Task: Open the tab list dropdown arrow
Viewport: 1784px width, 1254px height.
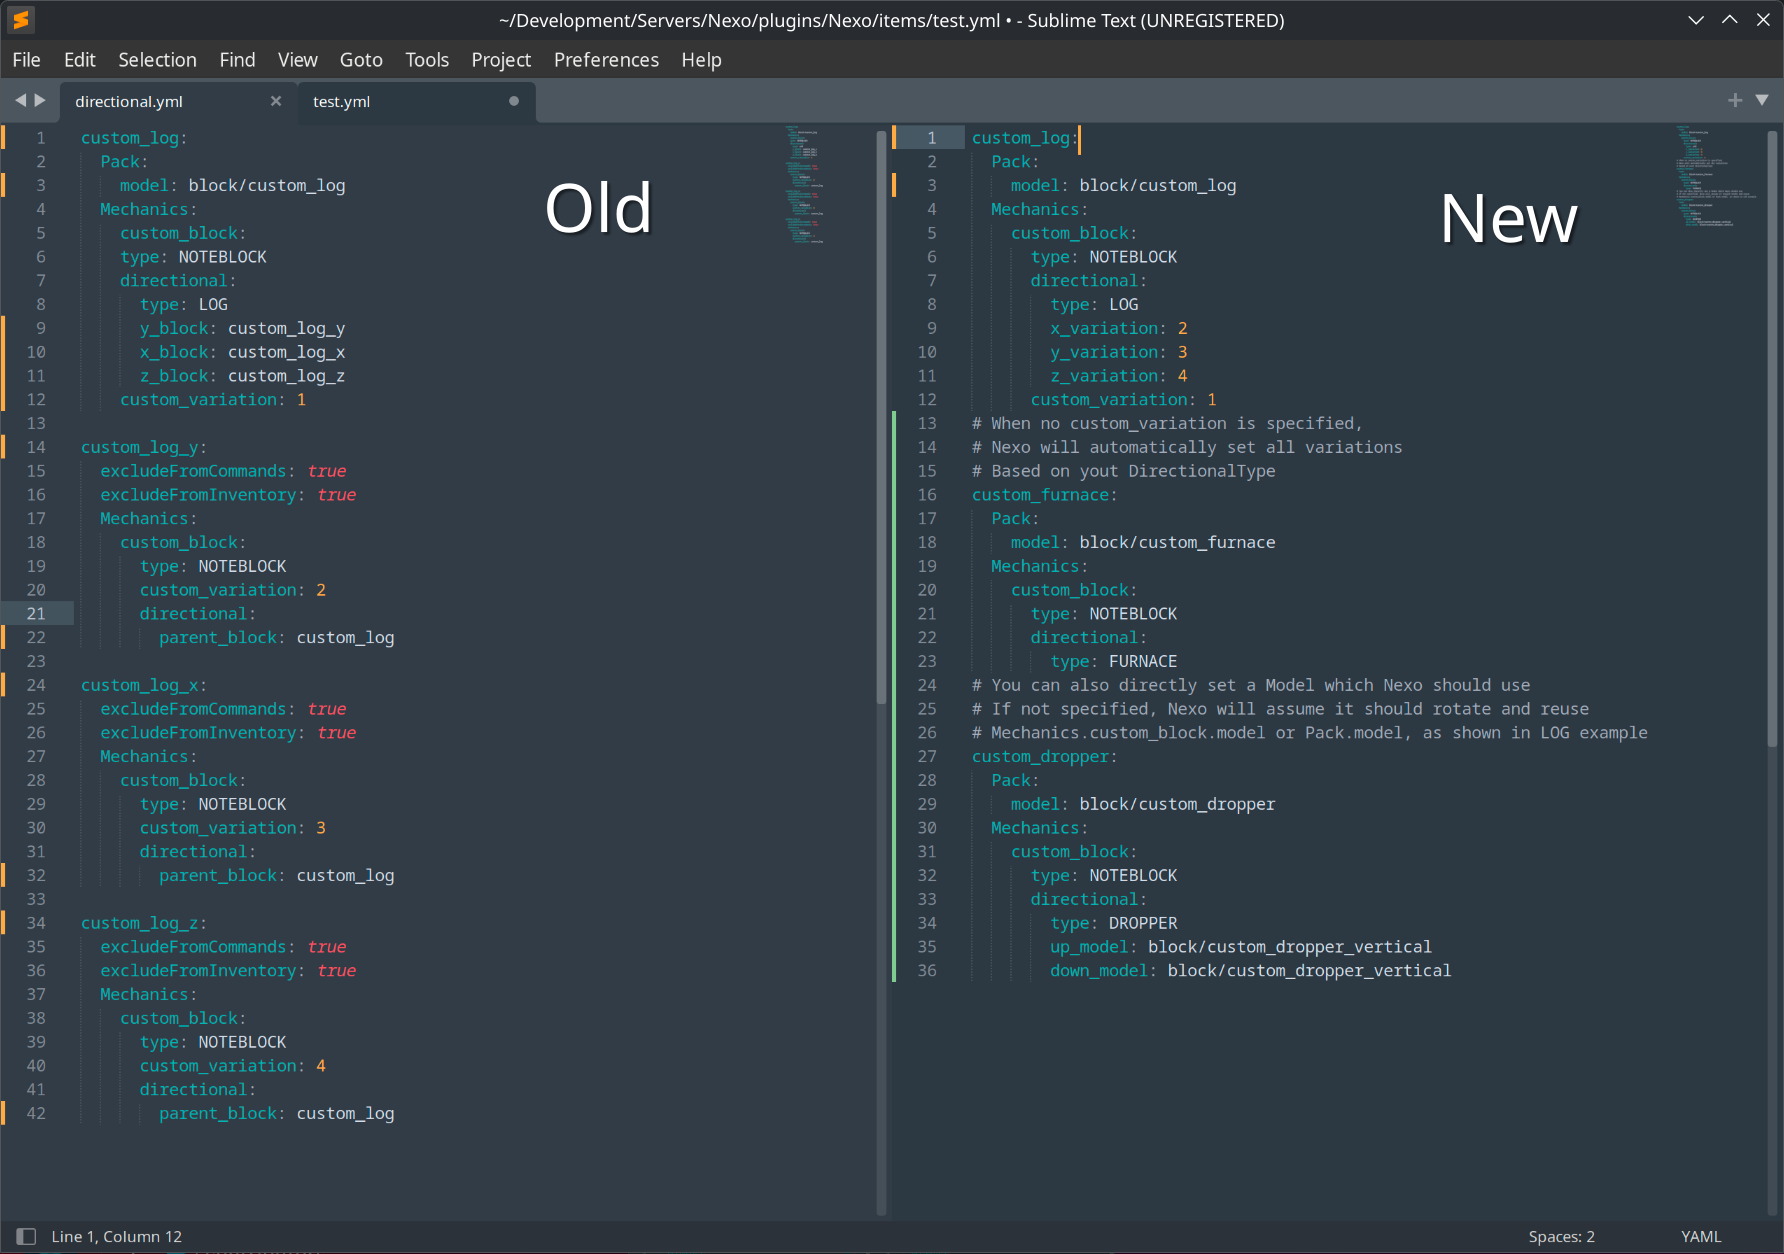Action: tap(1762, 100)
